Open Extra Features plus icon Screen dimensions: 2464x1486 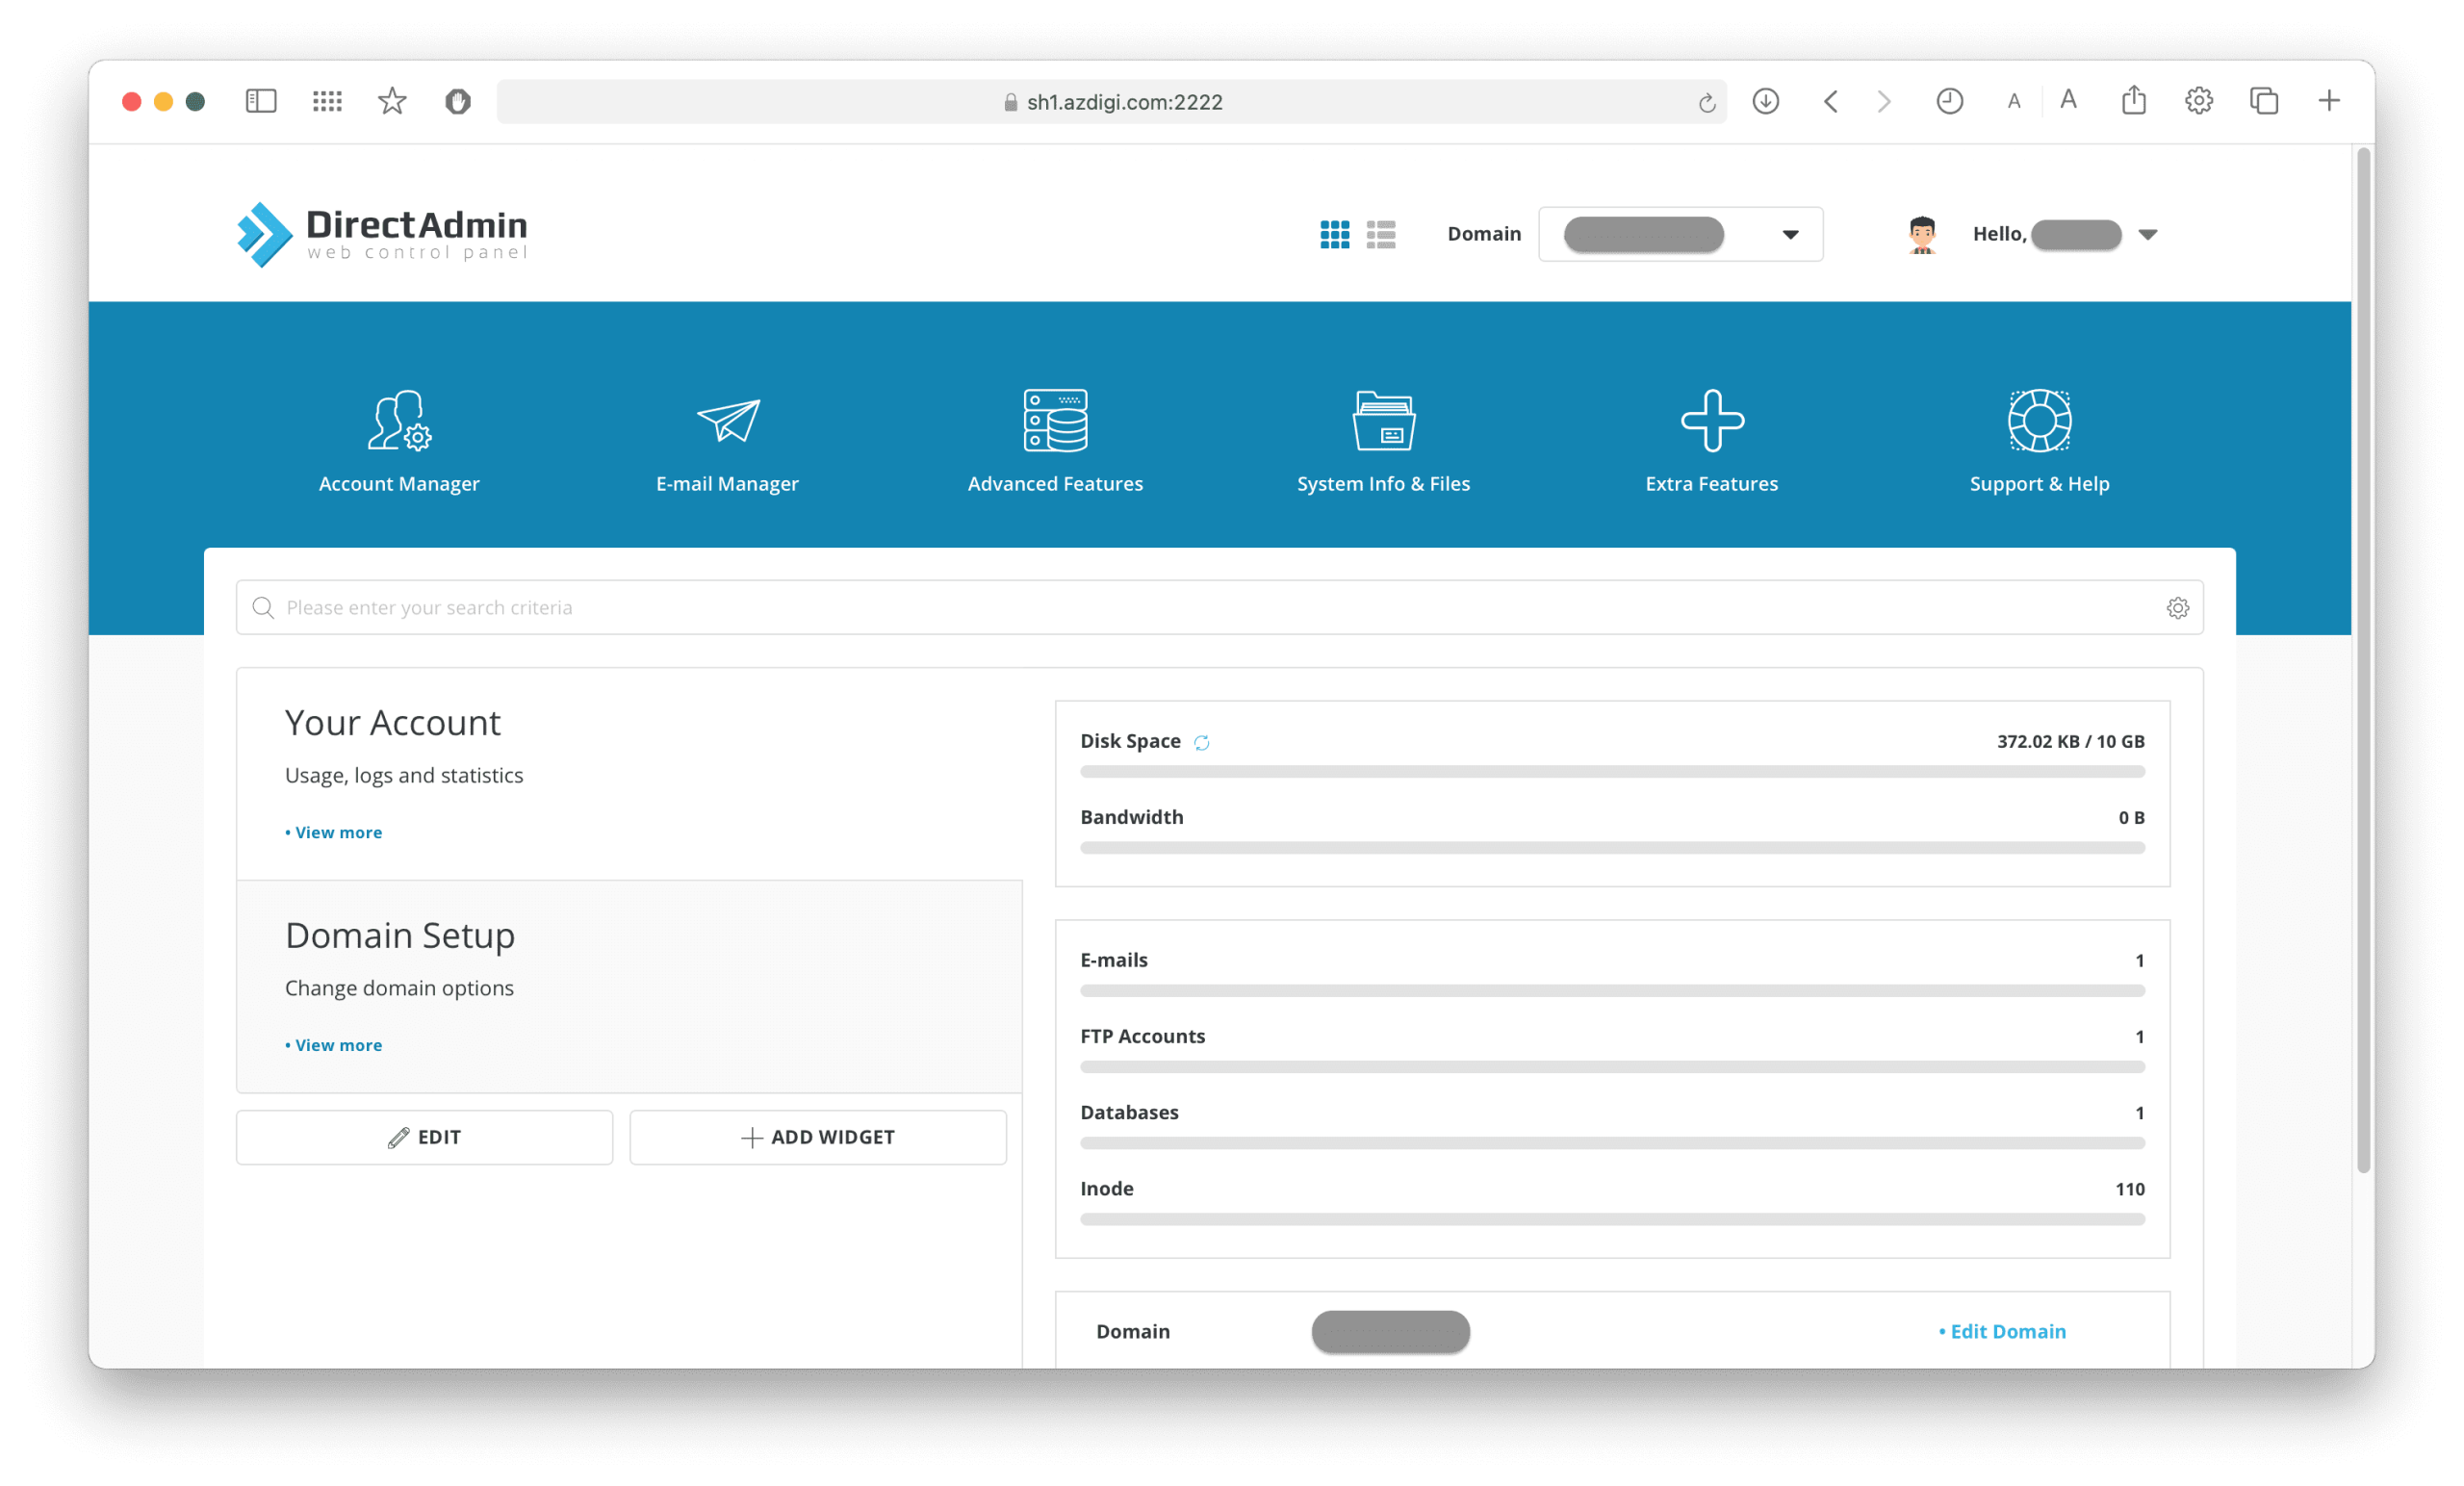tap(1711, 421)
